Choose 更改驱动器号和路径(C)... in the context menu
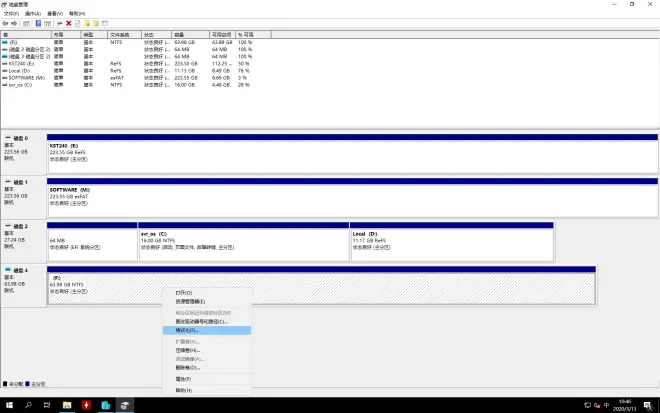The image size is (660, 413). coord(207,322)
